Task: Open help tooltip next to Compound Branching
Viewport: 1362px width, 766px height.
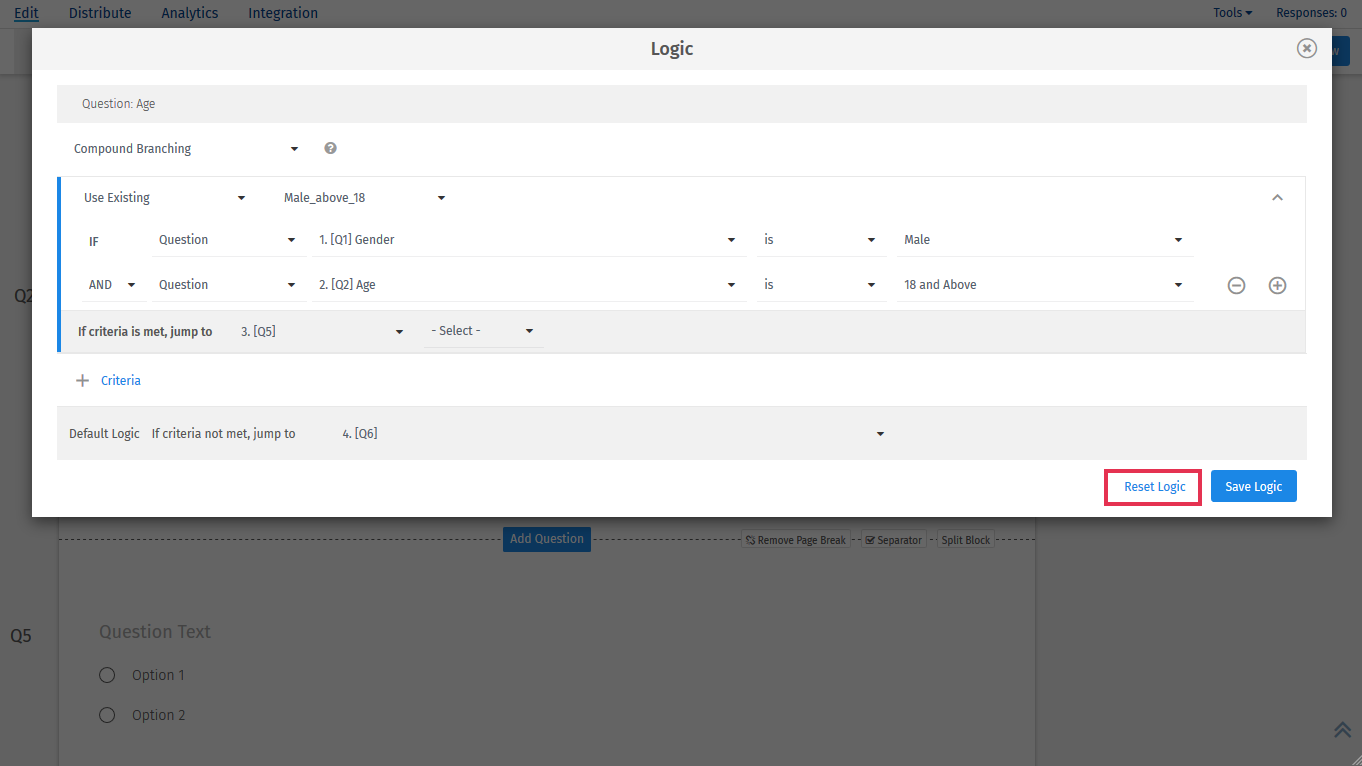Action: pyautogui.click(x=330, y=147)
